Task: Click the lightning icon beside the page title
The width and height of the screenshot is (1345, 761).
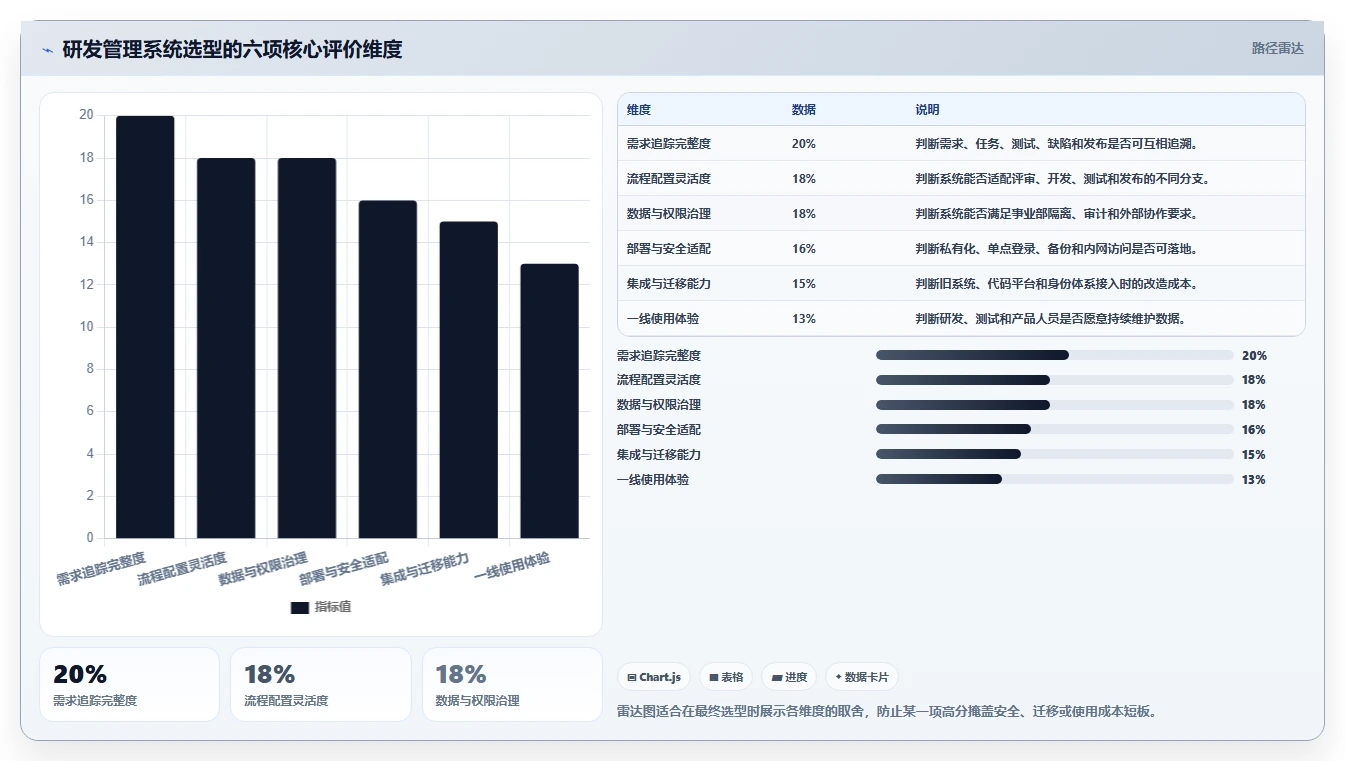Action: 47,50
